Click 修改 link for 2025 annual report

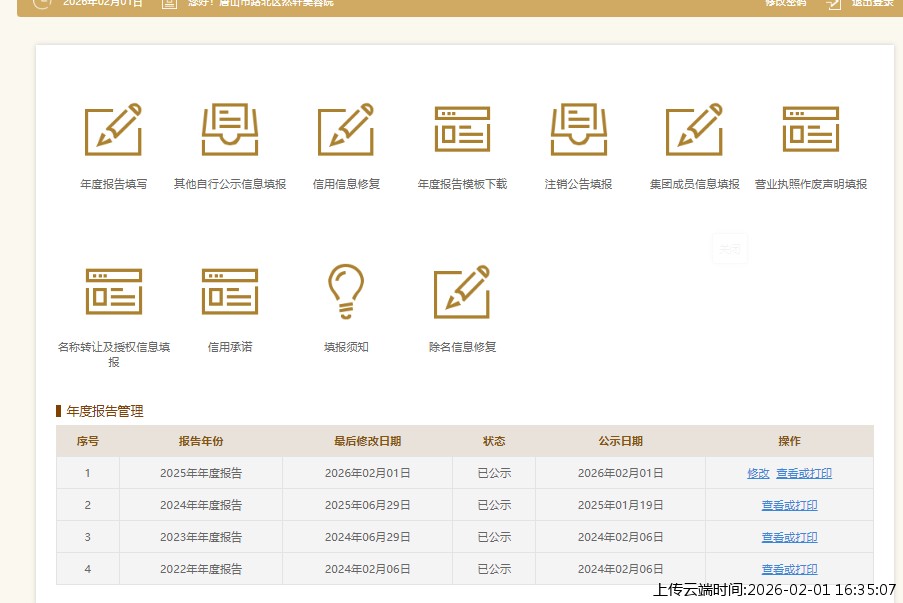tap(758, 473)
